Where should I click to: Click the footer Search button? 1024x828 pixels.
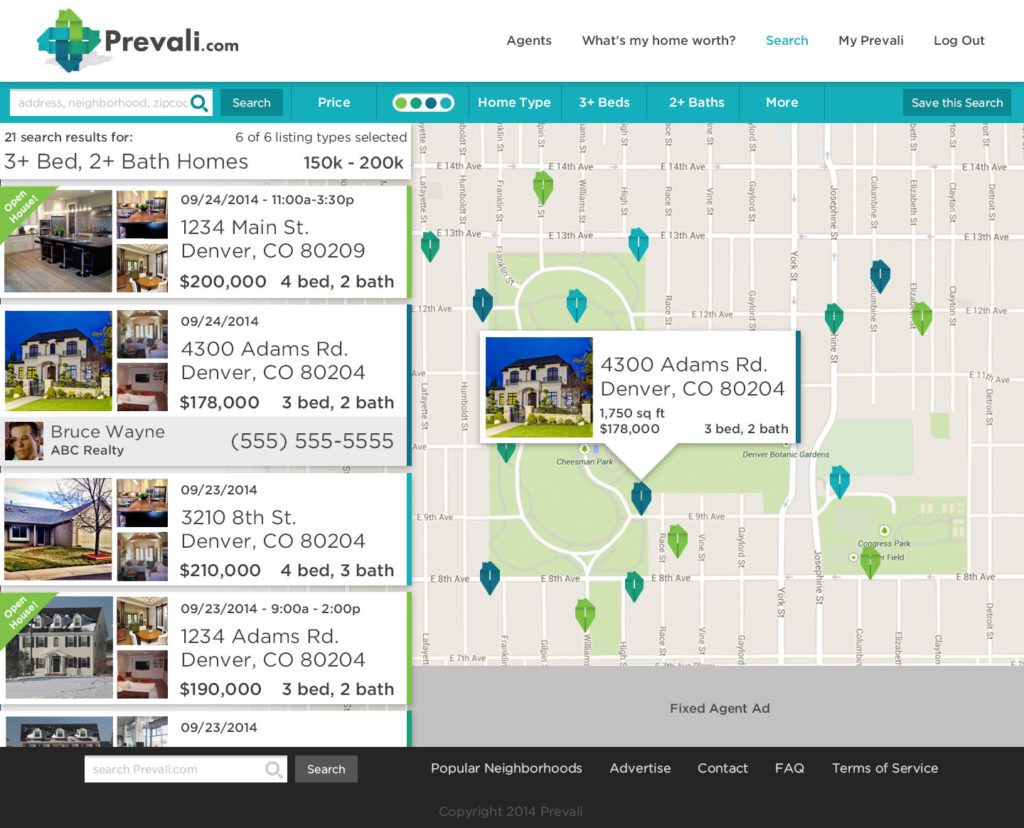326,769
